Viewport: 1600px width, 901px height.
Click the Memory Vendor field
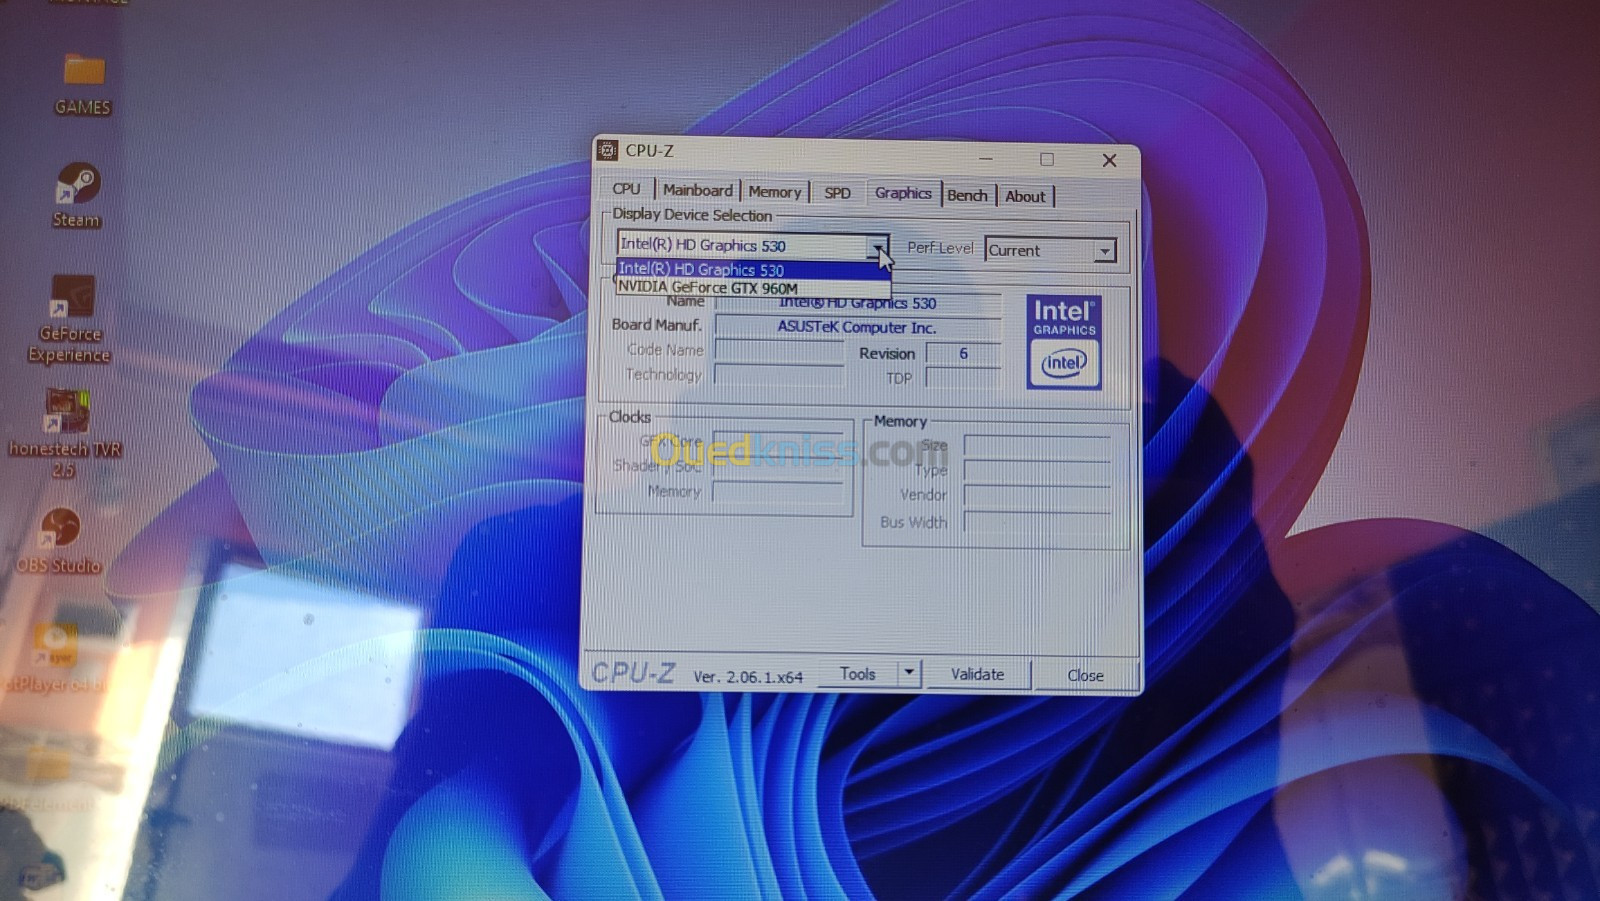[x=1037, y=495]
